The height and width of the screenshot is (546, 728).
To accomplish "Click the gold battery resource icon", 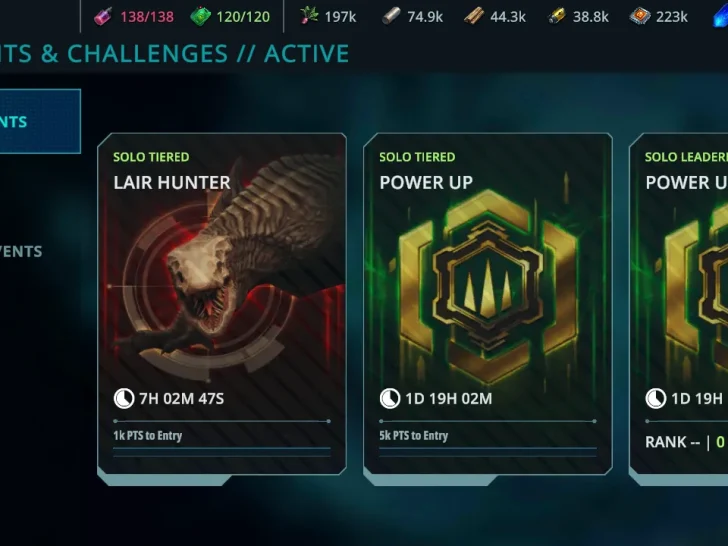I will (557, 17).
